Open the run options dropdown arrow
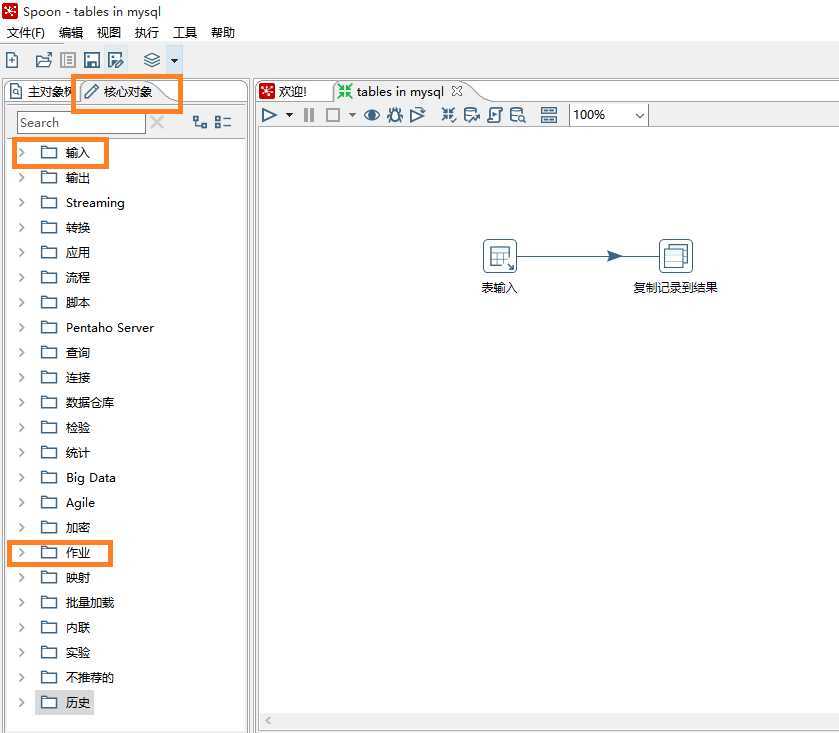 click(x=289, y=115)
